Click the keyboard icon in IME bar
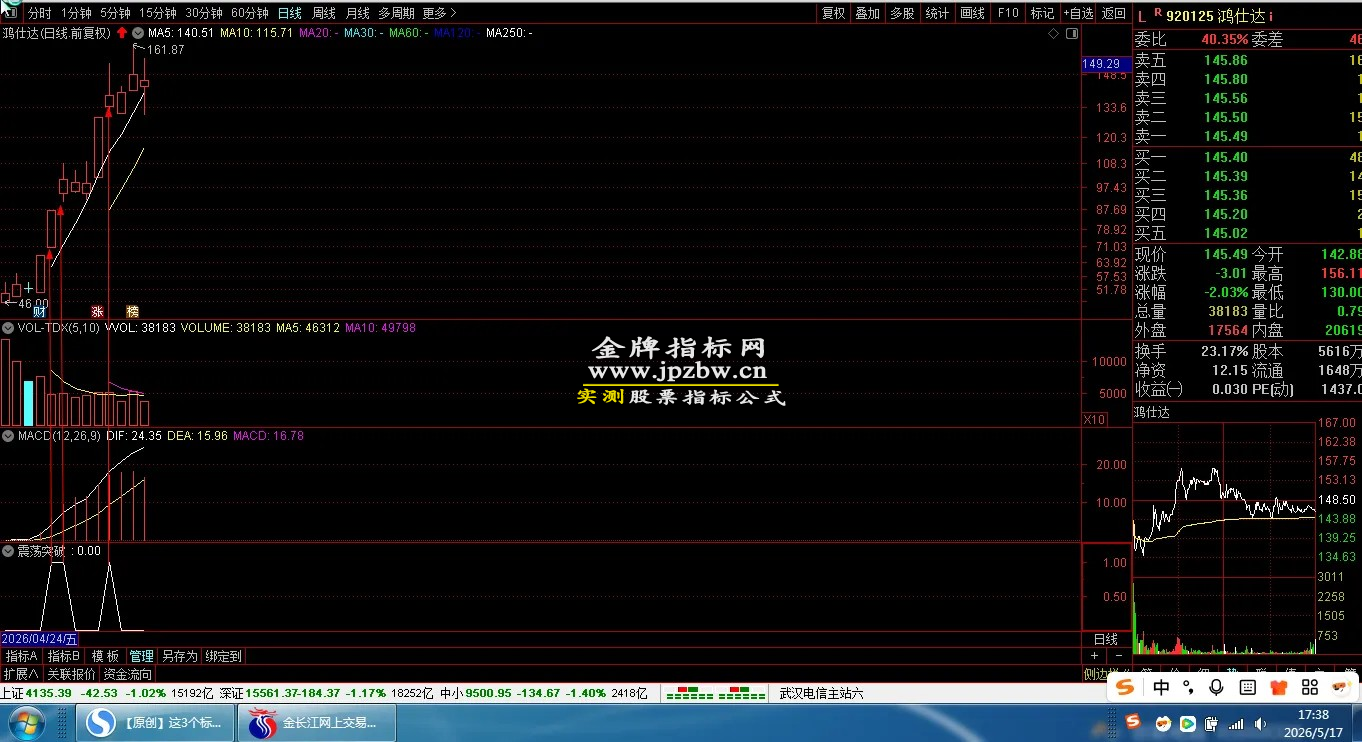The width and height of the screenshot is (1362, 742). tap(1249, 687)
